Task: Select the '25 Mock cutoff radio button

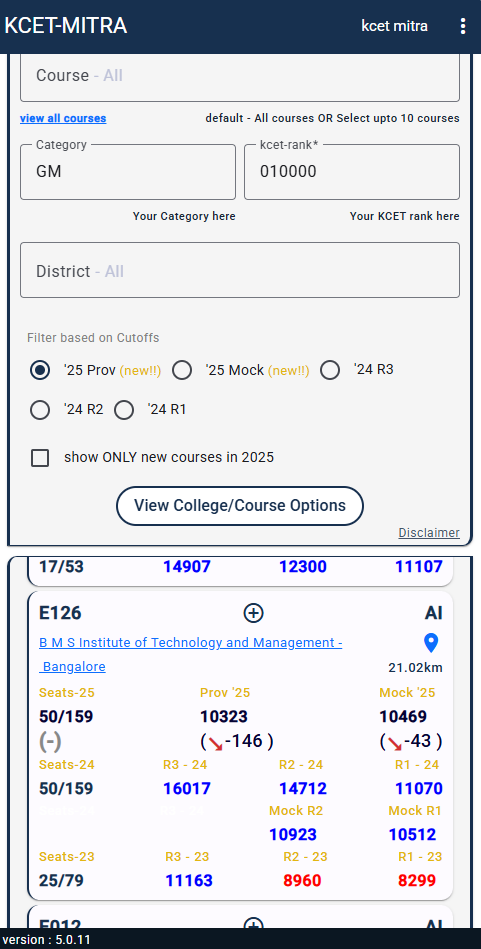Action: click(x=182, y=370)
